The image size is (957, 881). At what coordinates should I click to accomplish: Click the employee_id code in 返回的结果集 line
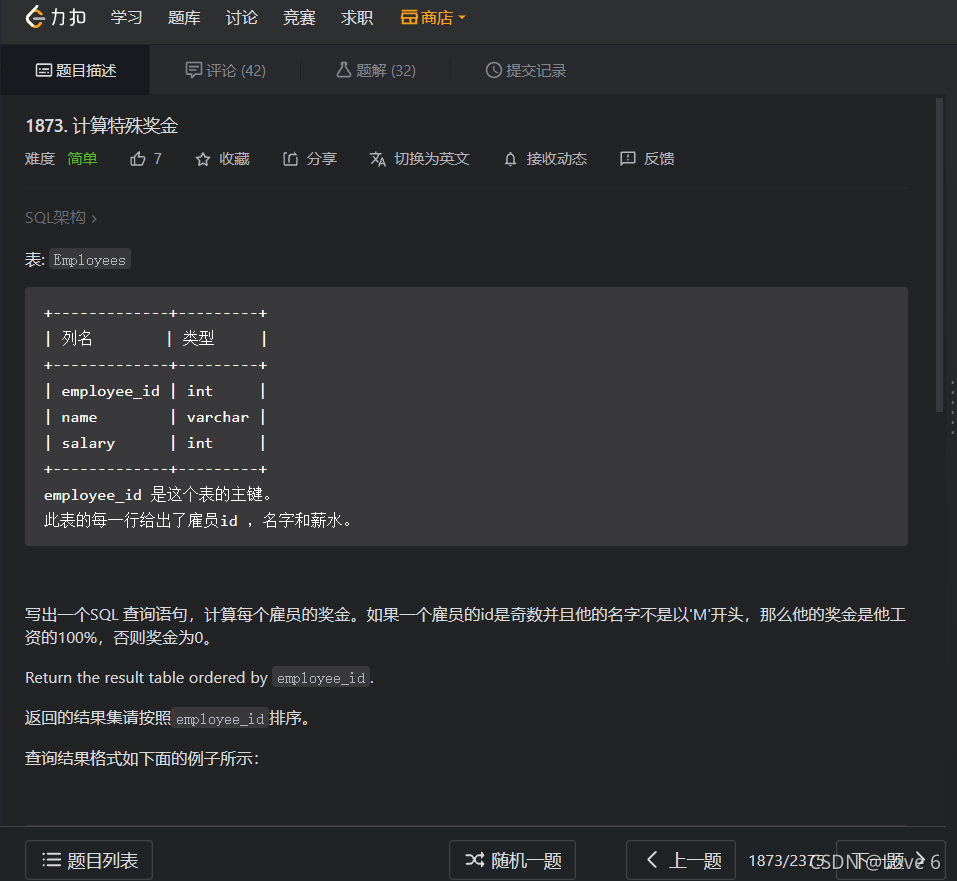point(220,719)
